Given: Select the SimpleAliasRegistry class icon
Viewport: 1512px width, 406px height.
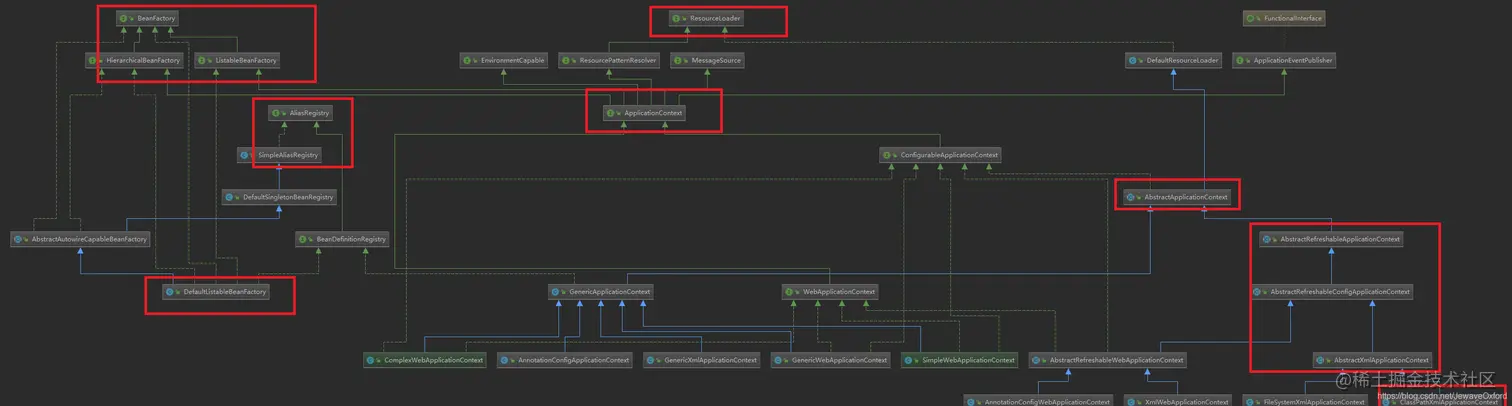Looking at the screenshot, I should [245, 155].
